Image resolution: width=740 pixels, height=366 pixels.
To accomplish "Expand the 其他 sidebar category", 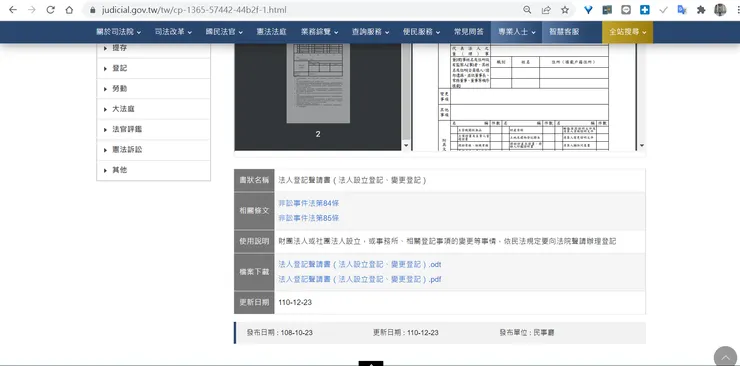I will pyautogui.click(x=153, y=170).
